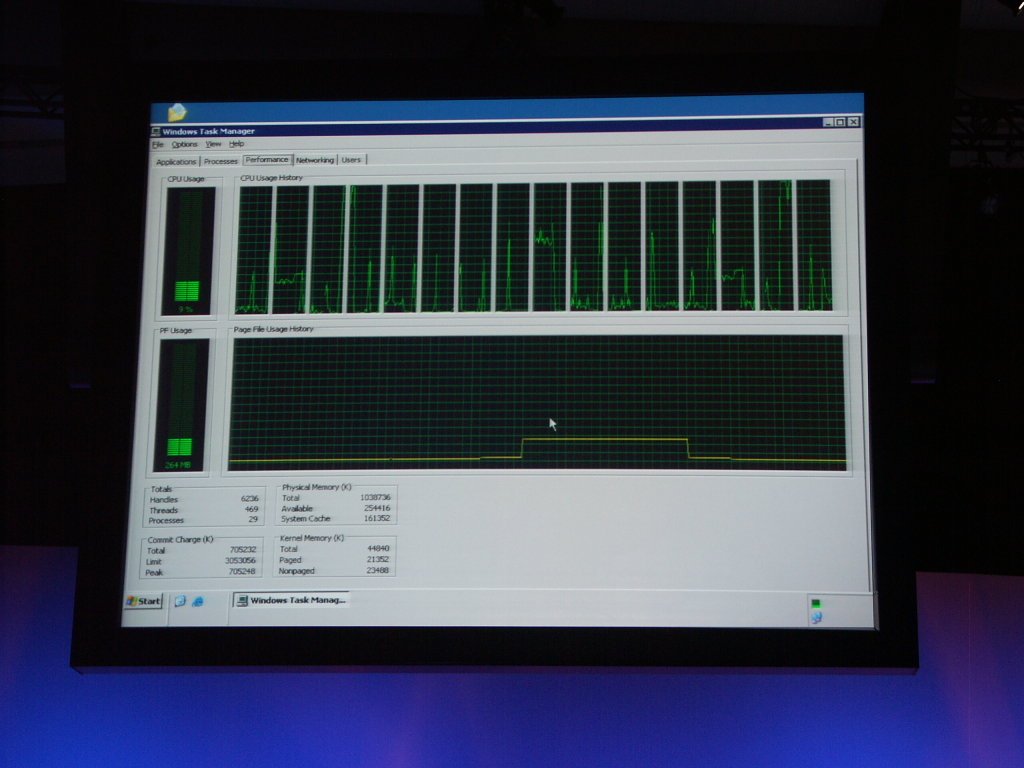Viewport: 1024px width, 768px height.
Task: Click the Processes value 29
Action: (x=253, y=519)
